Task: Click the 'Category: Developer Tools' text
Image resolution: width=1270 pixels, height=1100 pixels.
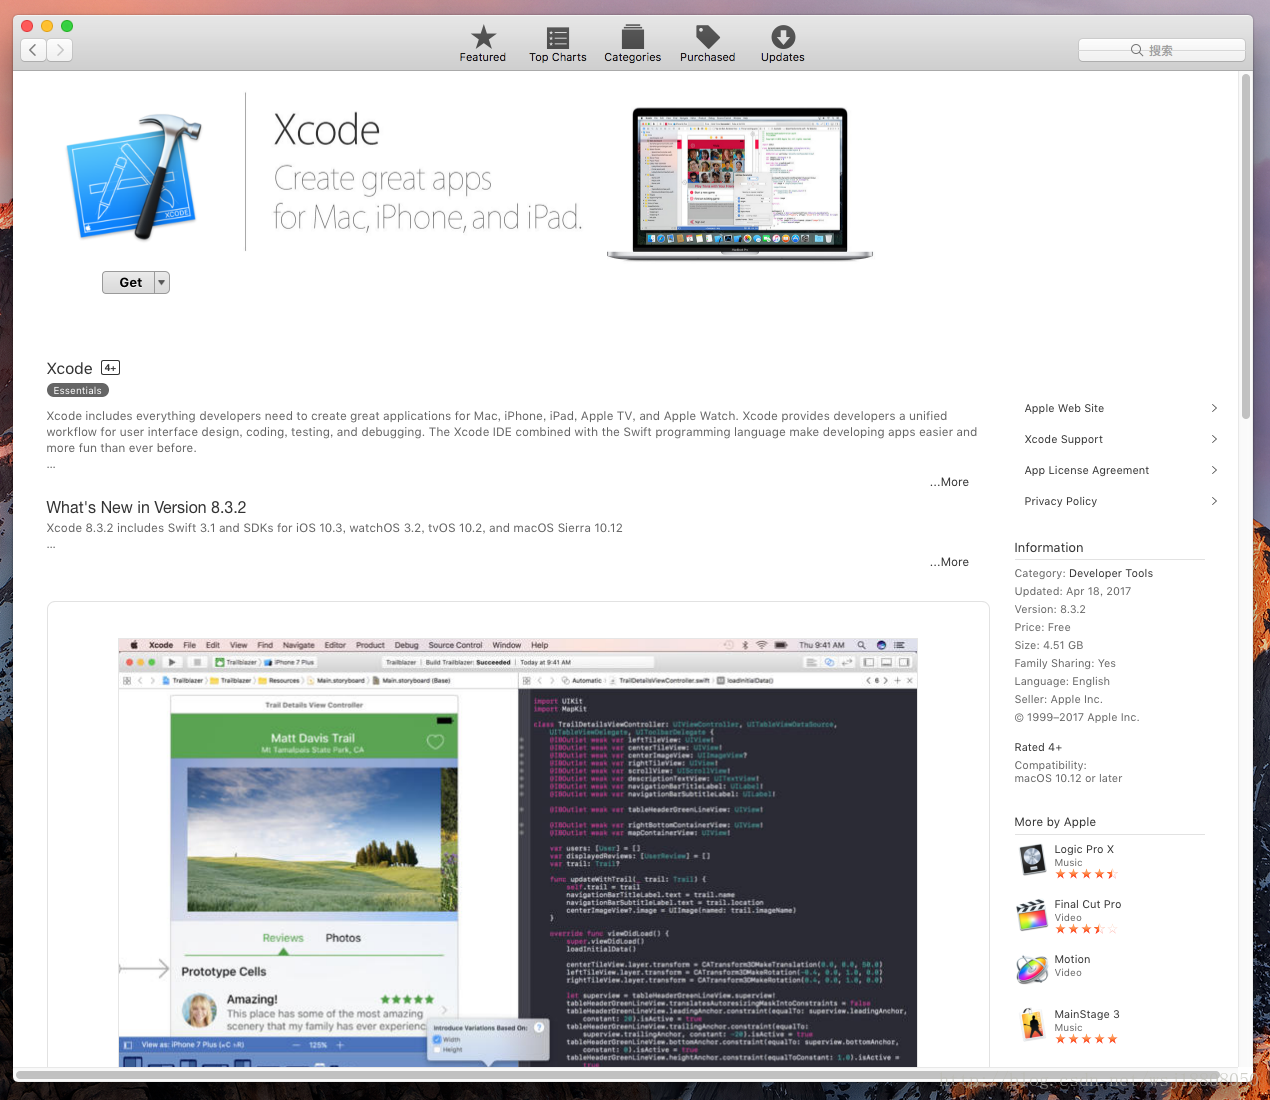Action: click(x=1084, y=573)
